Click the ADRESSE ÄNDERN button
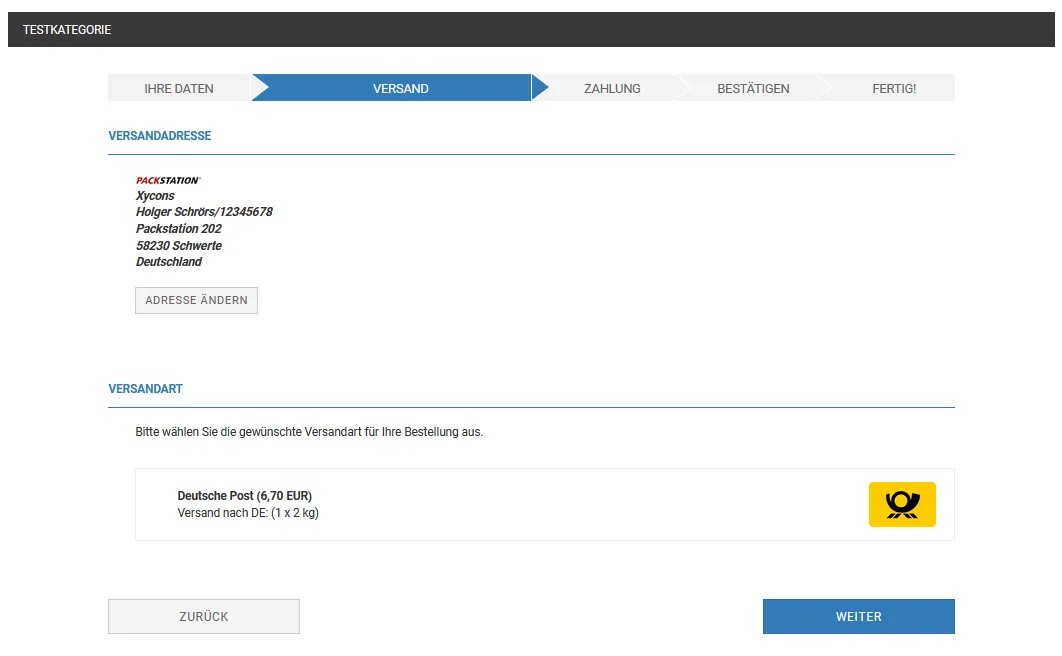This screenshot has width=1062, height=656. point(196,300)
